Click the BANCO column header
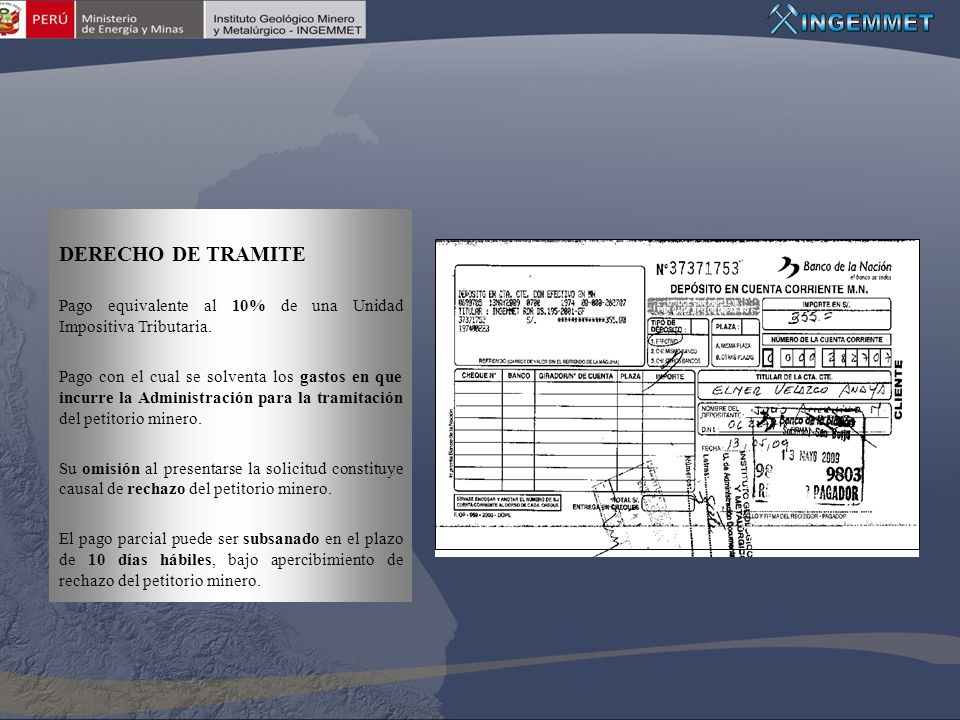The height and width of the screenshot is (720, 960). point(519,376)
